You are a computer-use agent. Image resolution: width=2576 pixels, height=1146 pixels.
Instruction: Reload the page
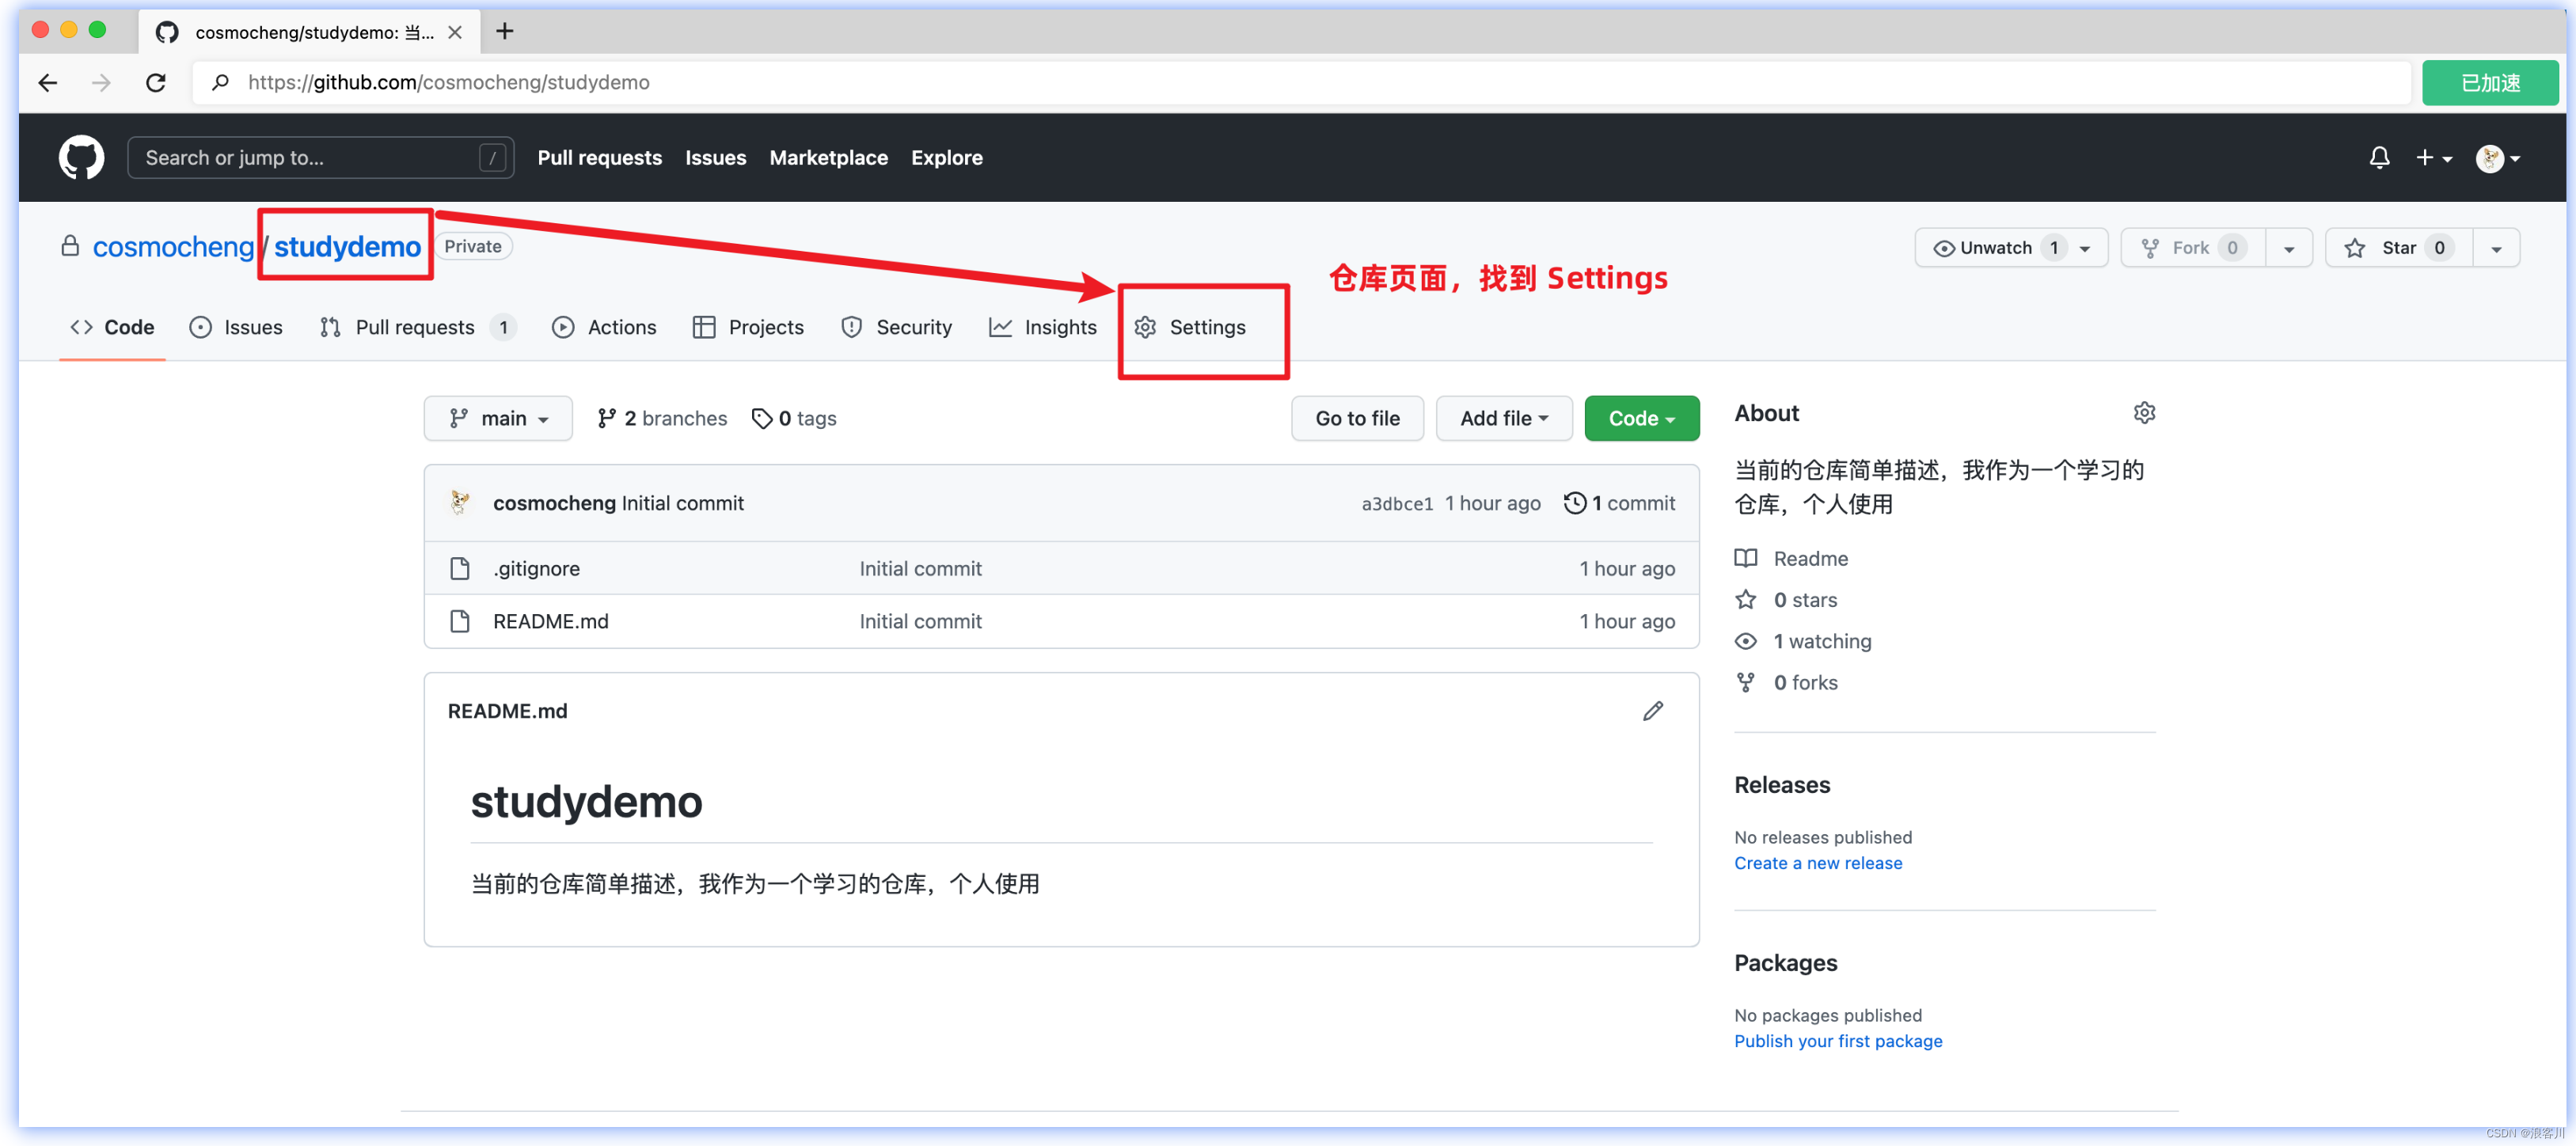(155, 82)
